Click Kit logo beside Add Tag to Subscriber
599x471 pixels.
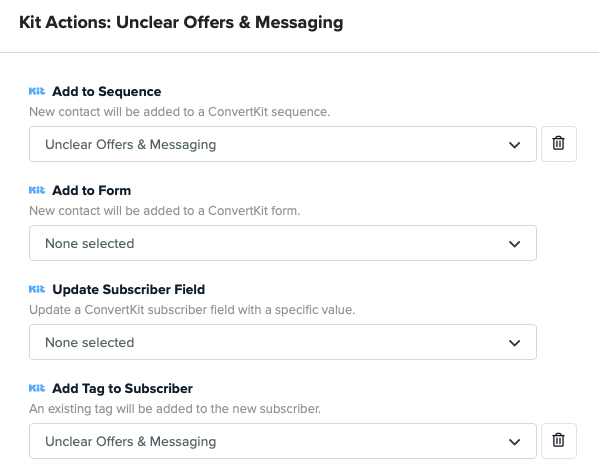[x=37, y=388]
